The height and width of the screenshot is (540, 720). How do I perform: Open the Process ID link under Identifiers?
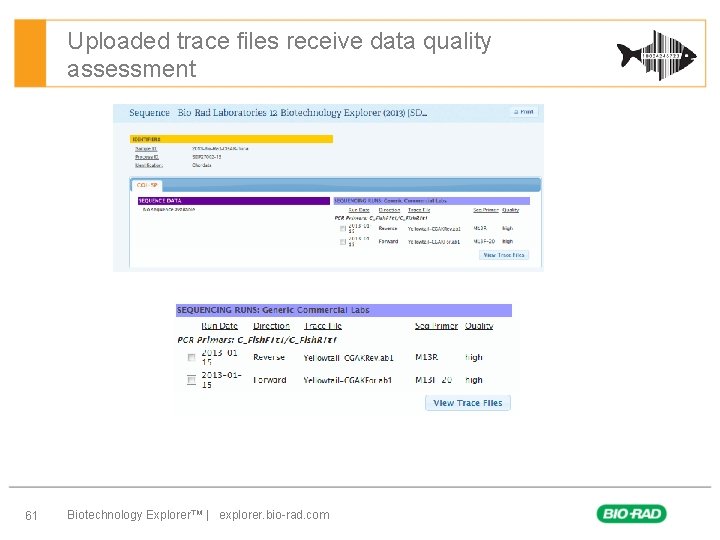pos(146,157)
